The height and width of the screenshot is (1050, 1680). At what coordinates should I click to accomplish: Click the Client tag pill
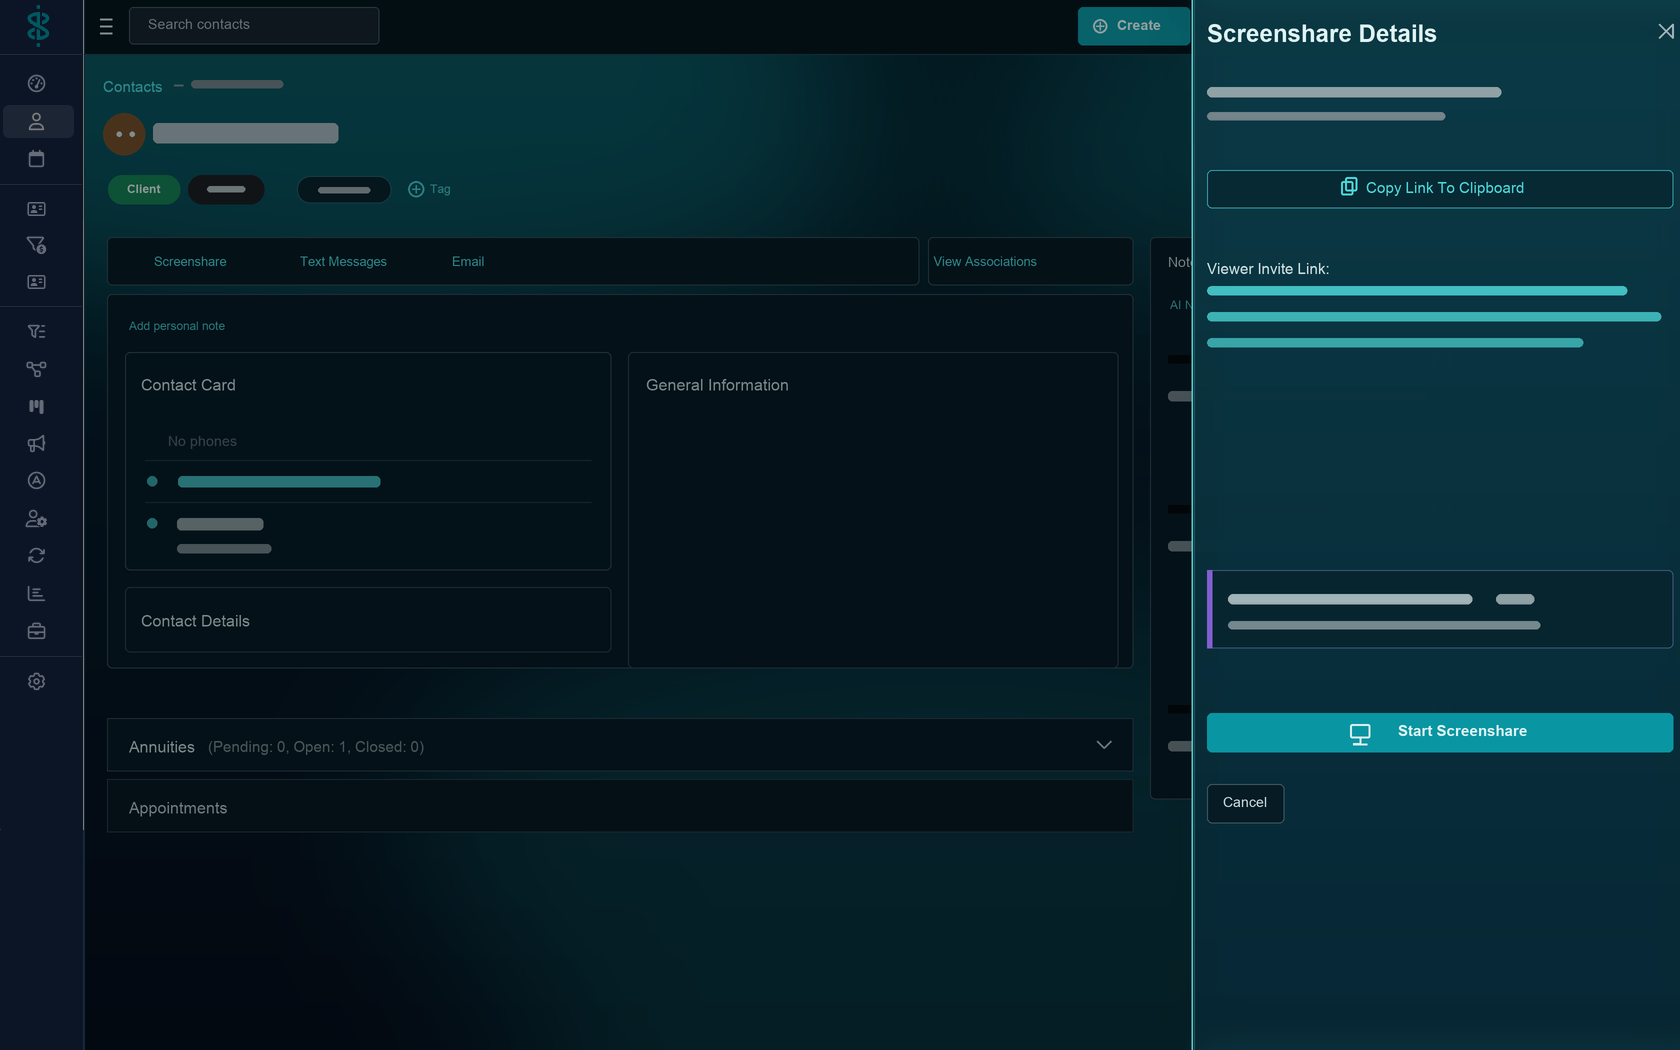(x=144, y=189)
